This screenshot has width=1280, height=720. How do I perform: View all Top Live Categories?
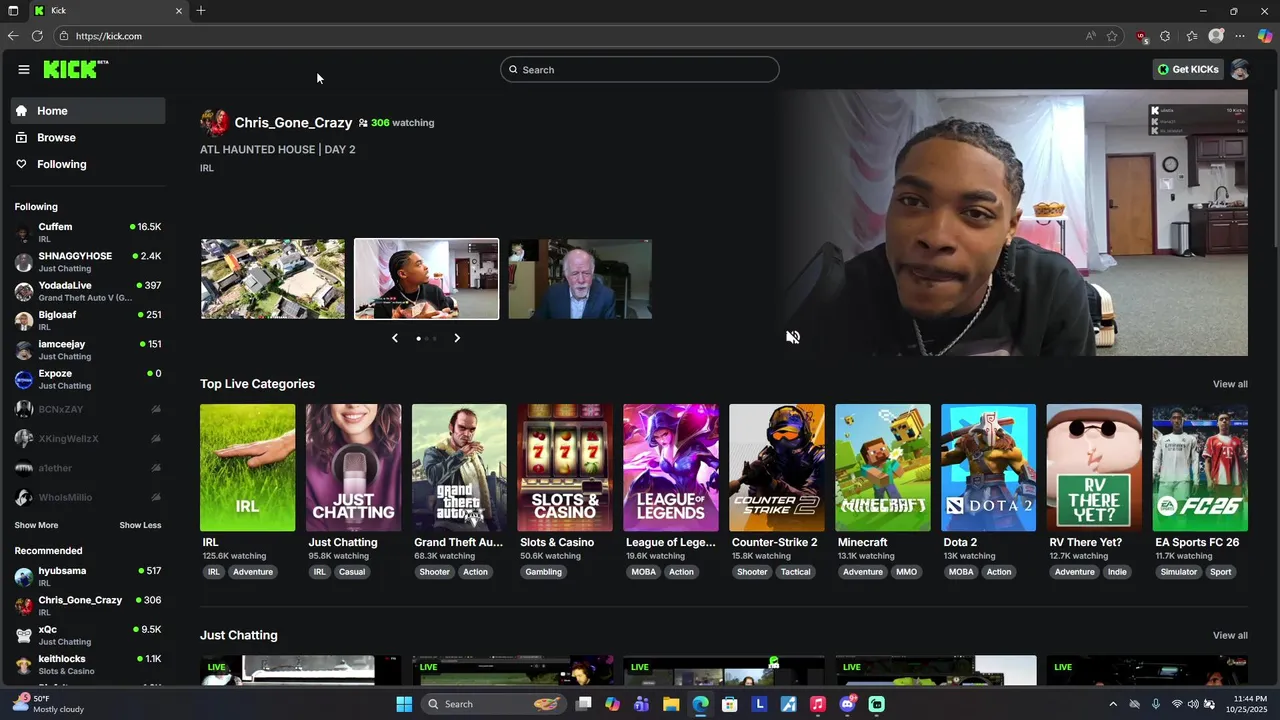1230,384
